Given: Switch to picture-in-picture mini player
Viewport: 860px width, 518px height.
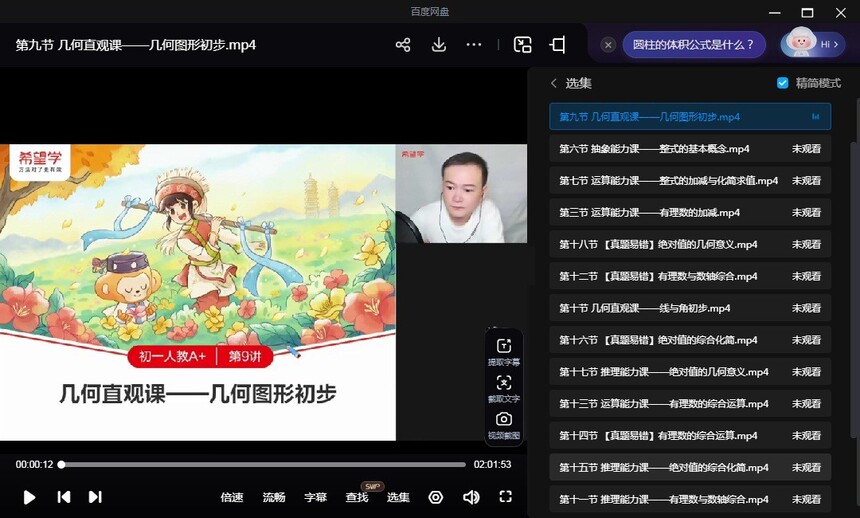Looking at the screenshot, I should pyautogui.click(x=522, y=45).
